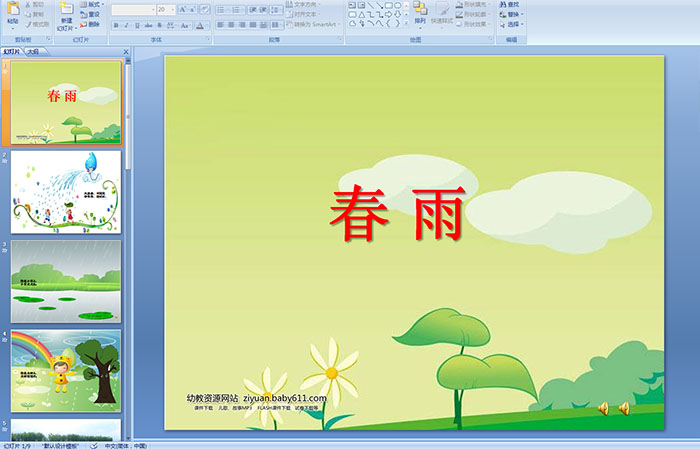
Task: Select the Format Painter (格式刷) brush
Action: pyautogui.click(x=28, y=25)
